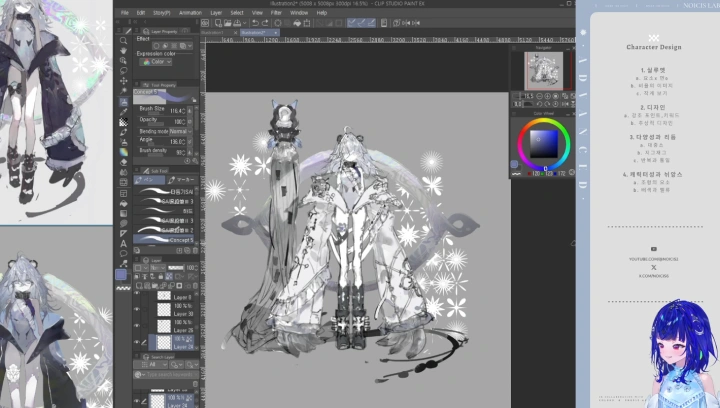Open the layer blend mode dropdown in Layer panel
Screen dimensions: 720x408
157,268
